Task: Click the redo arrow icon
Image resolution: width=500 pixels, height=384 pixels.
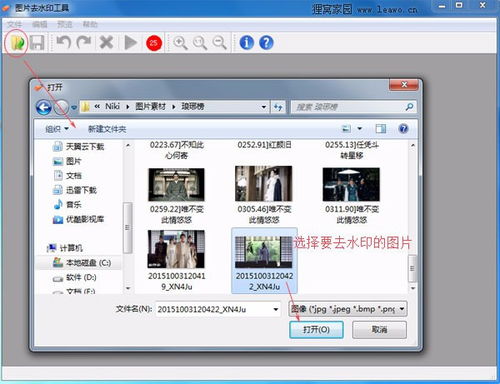Action: point(84,43)
